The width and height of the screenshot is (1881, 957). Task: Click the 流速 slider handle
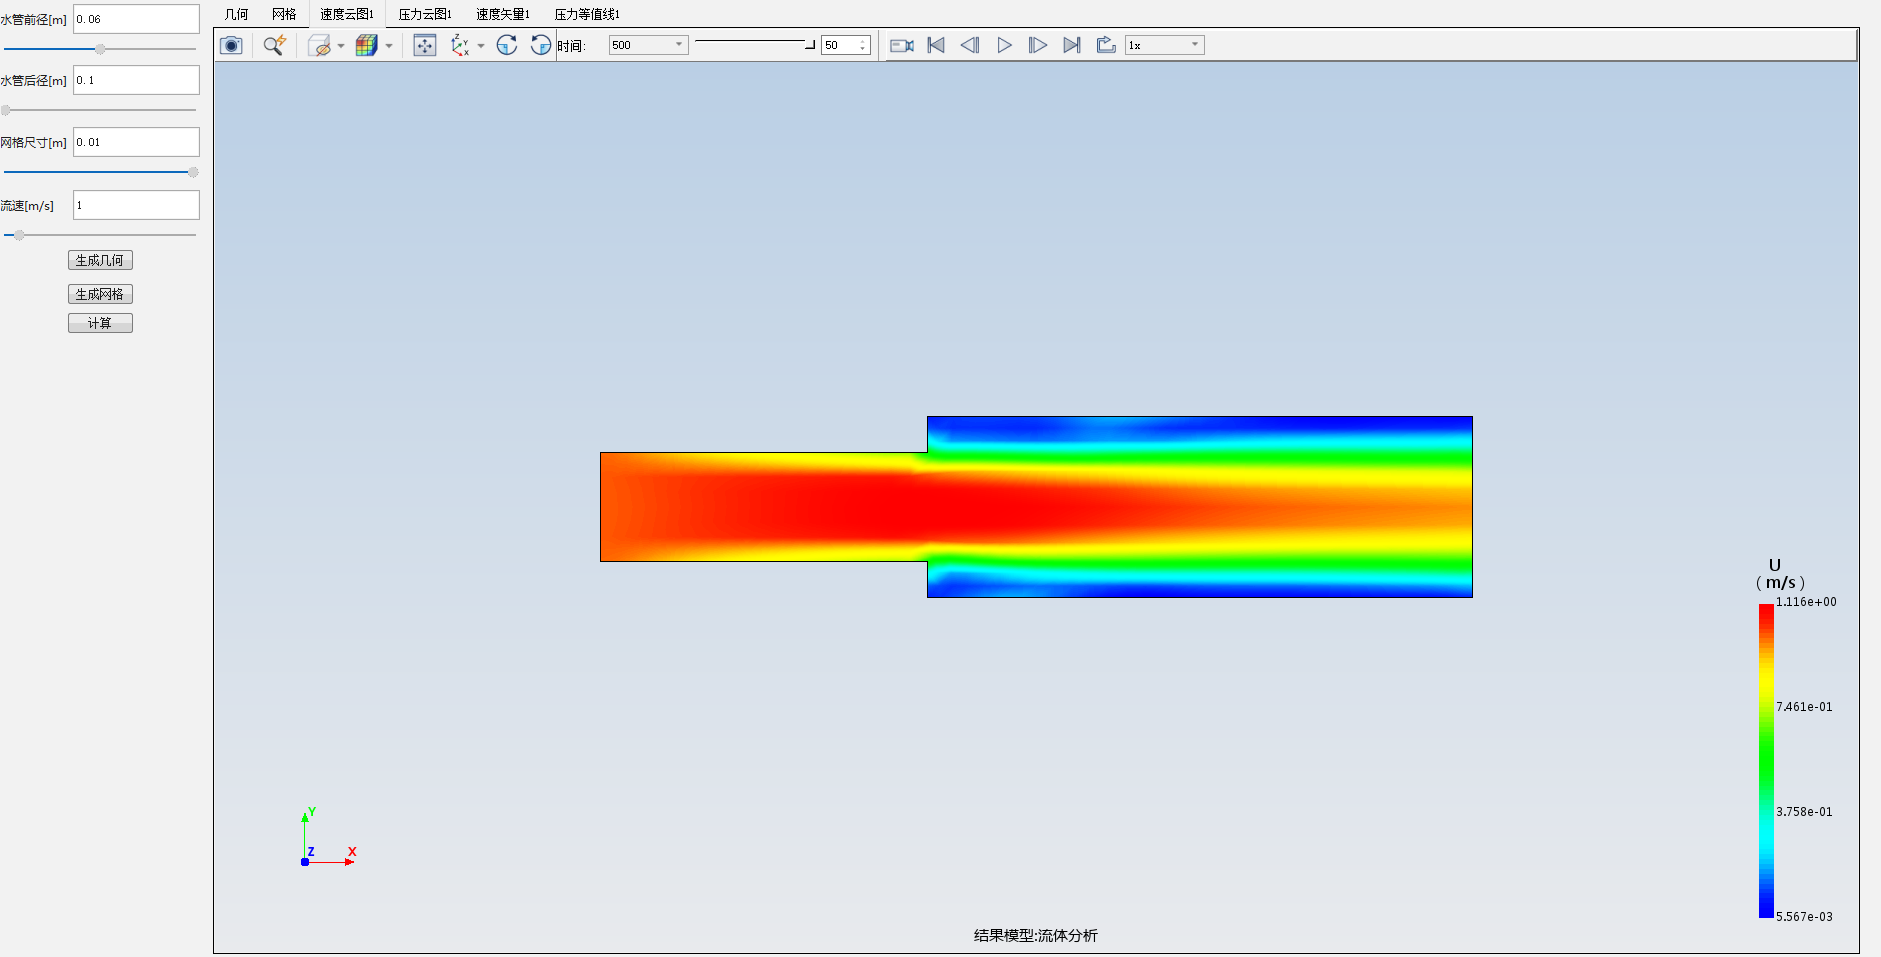point(19,235)
